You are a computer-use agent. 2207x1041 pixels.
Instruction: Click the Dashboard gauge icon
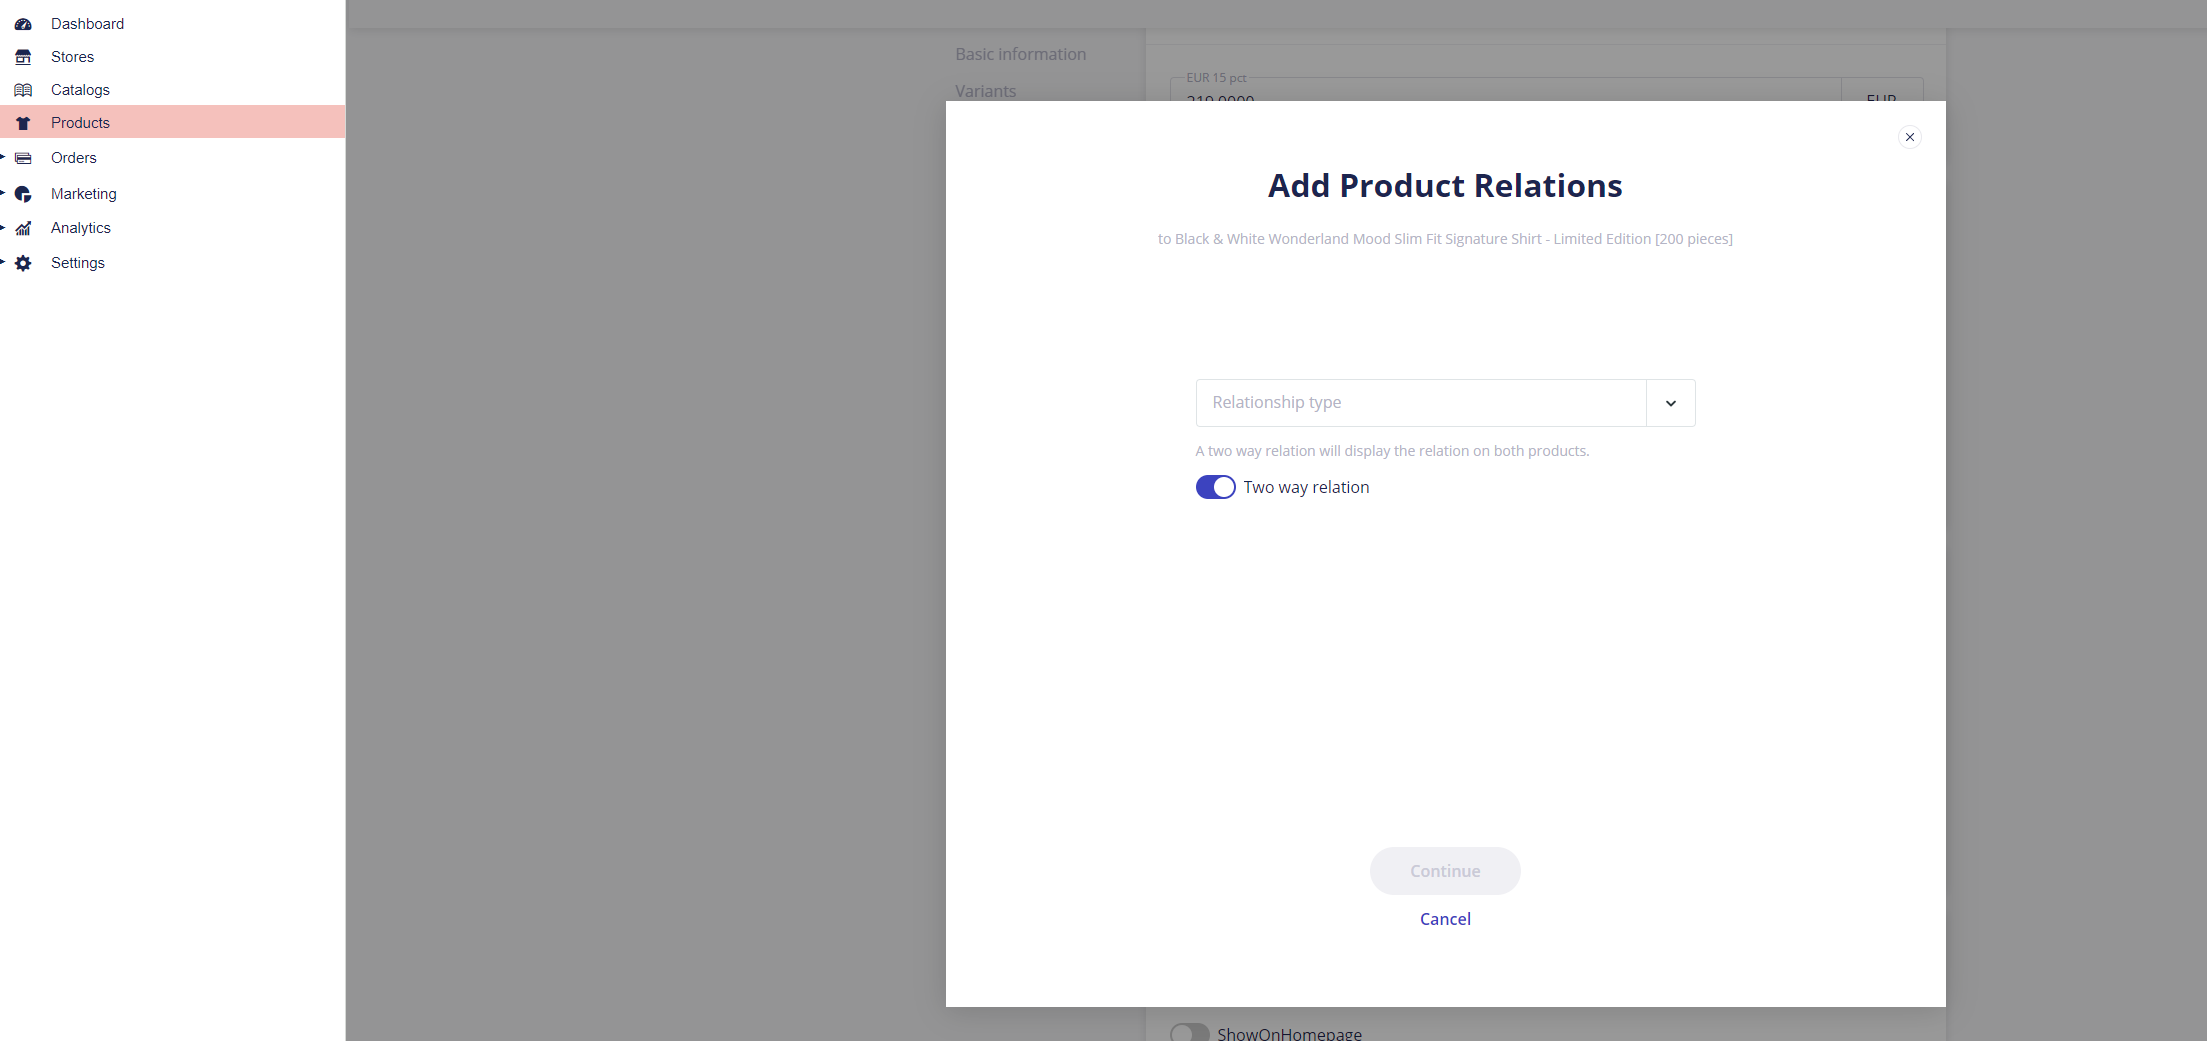tap(23, 24)
